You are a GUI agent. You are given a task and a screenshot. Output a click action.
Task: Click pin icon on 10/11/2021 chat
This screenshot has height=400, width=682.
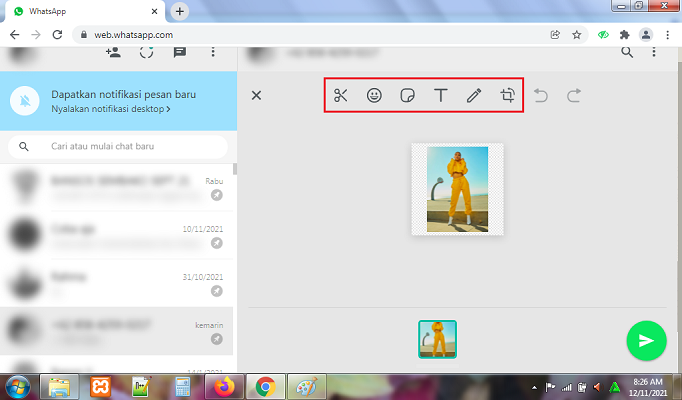tap(217, 243)
